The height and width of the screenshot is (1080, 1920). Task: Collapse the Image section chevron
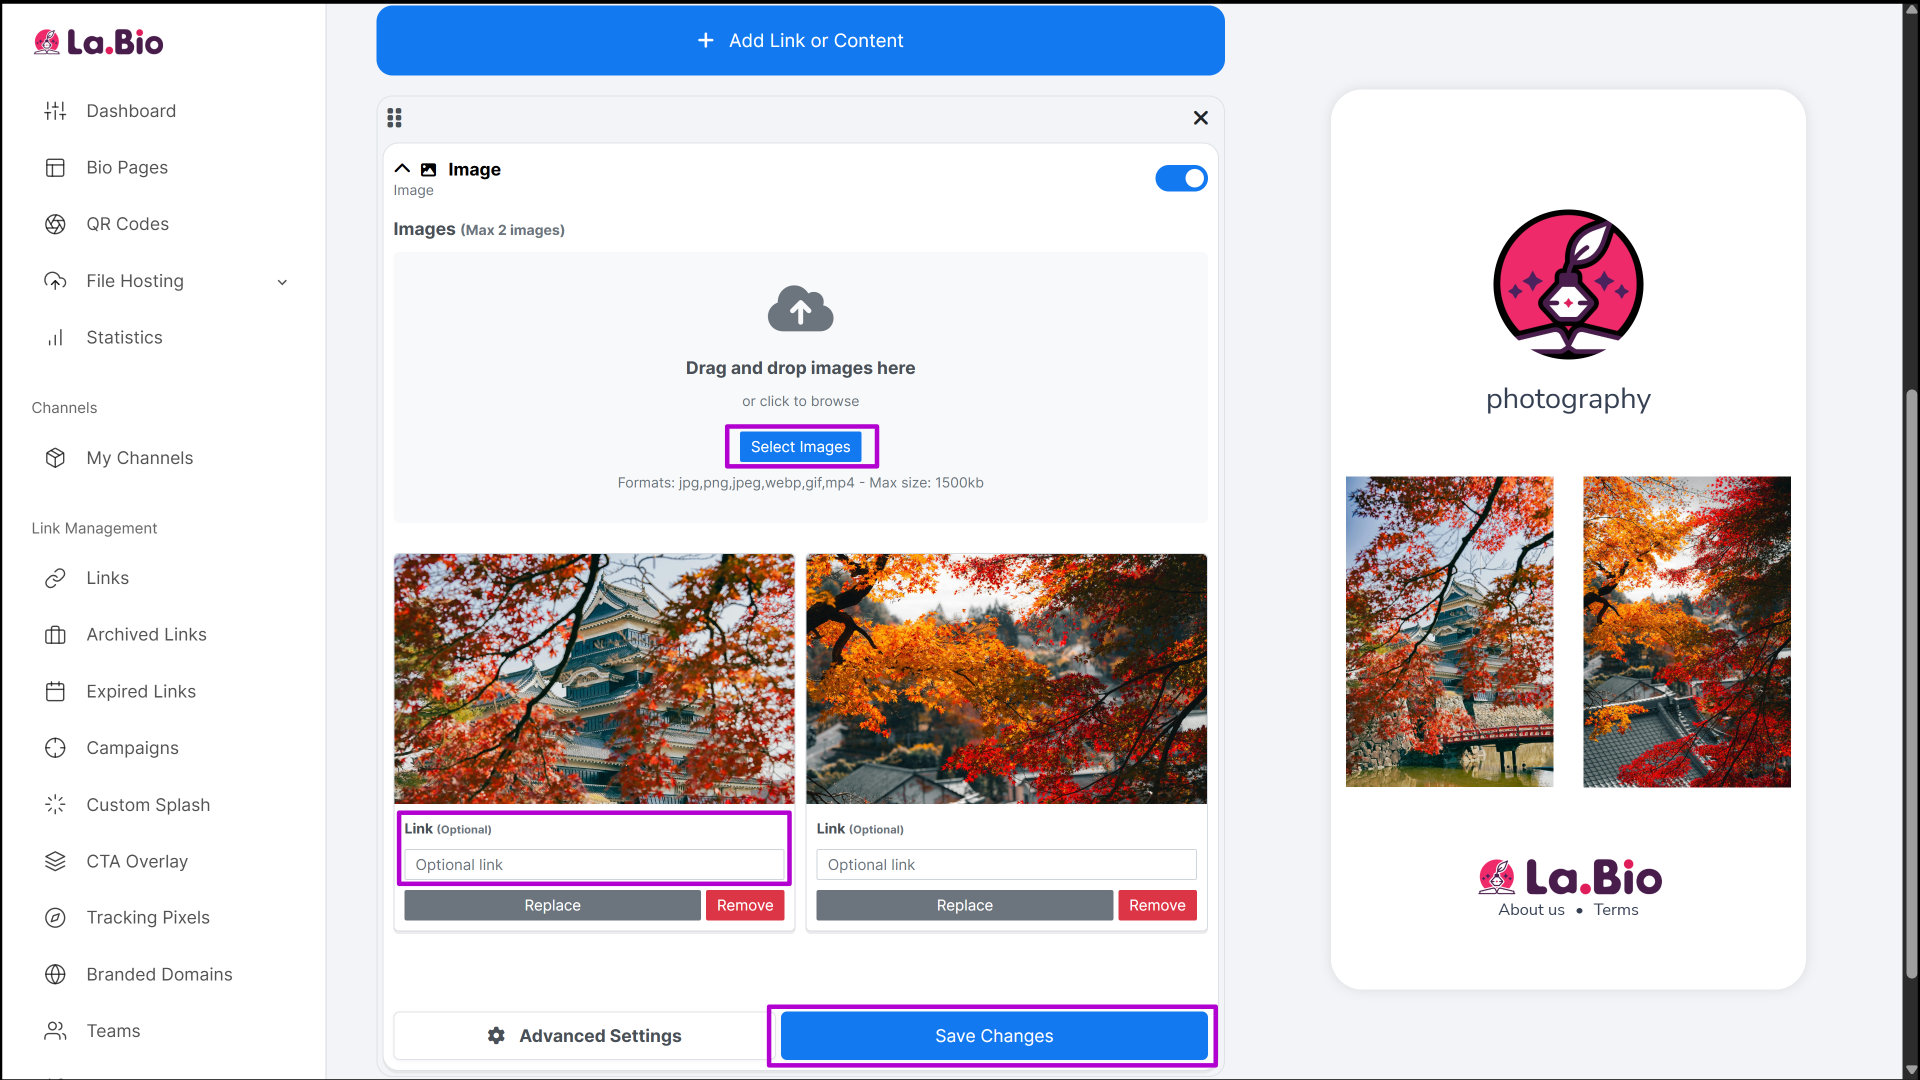coord(402,169)
